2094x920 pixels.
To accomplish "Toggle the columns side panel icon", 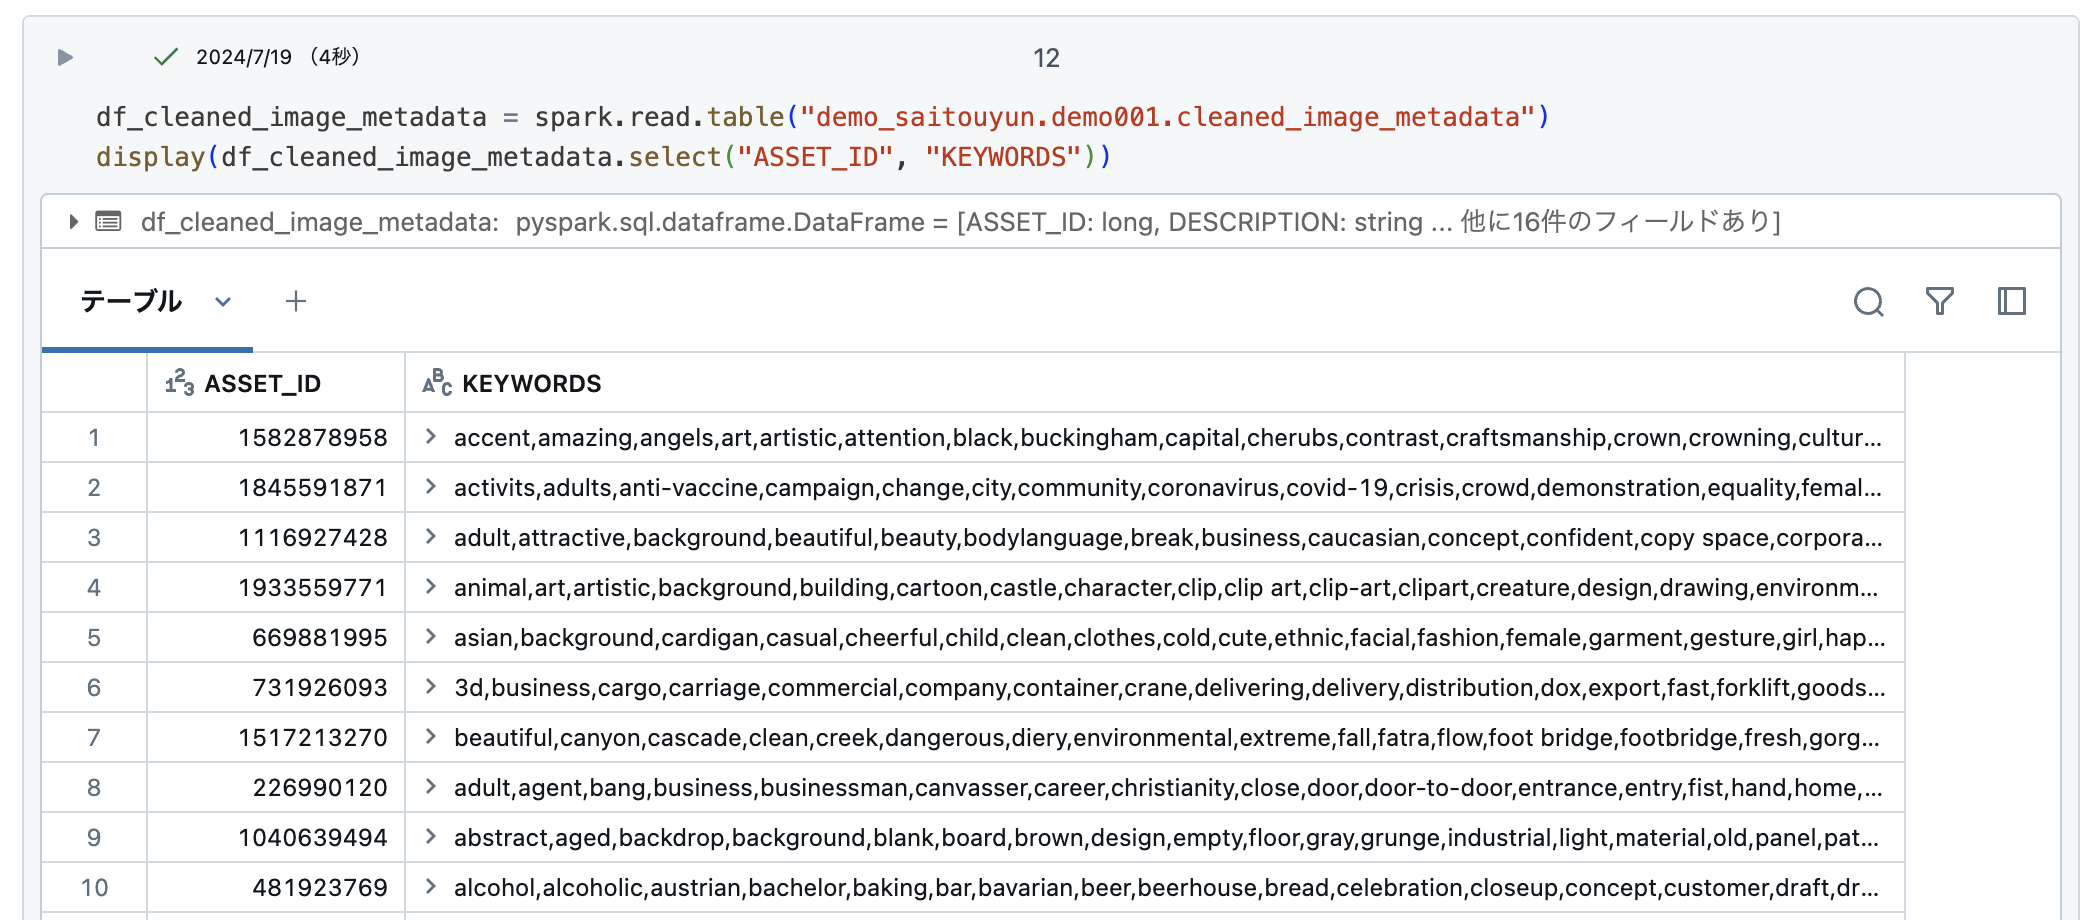I will coord(2012,301).
